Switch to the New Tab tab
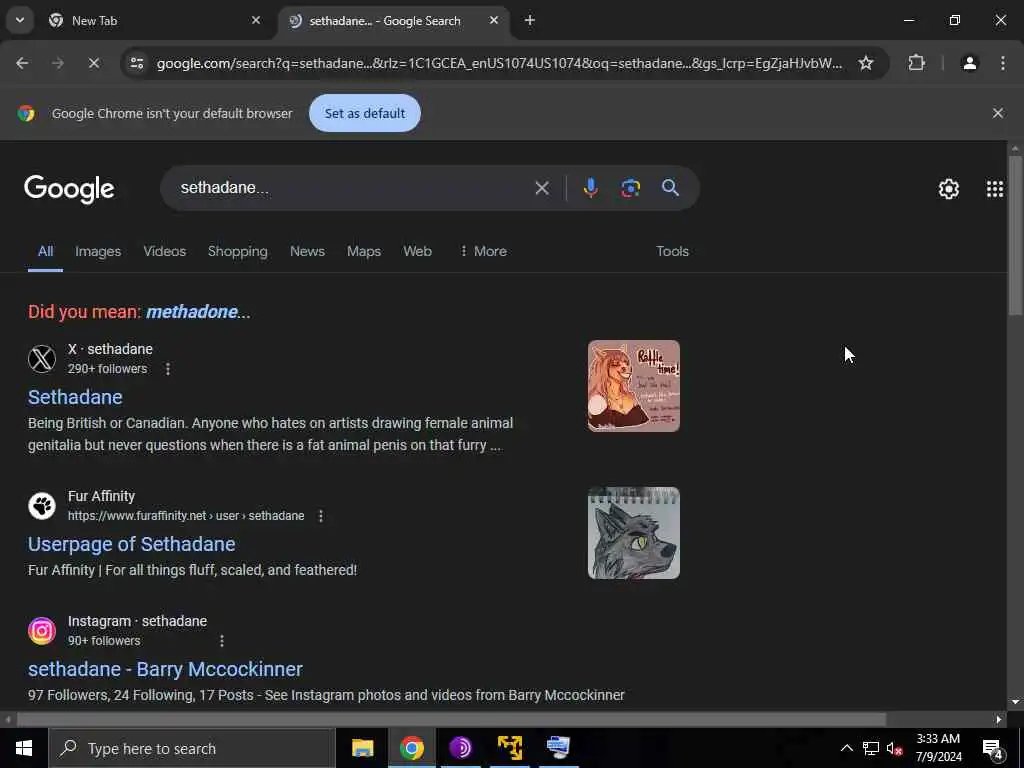1024x768 pixels. coord(155,21)
